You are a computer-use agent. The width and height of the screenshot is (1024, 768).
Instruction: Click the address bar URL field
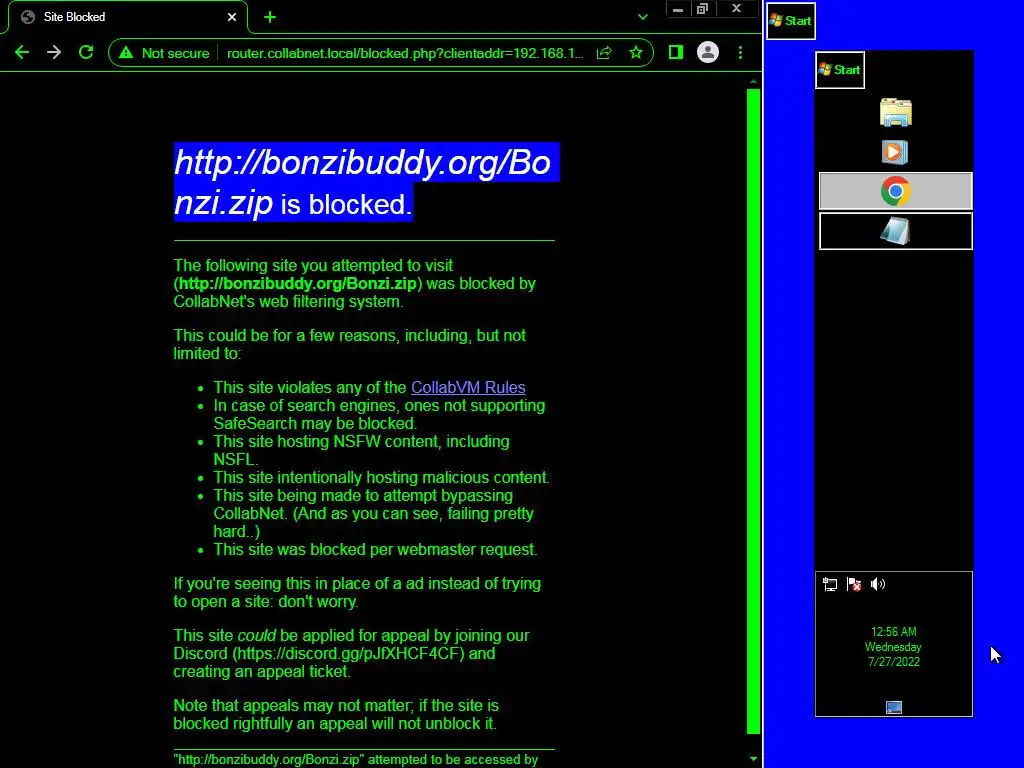click(x=405, y=53)
